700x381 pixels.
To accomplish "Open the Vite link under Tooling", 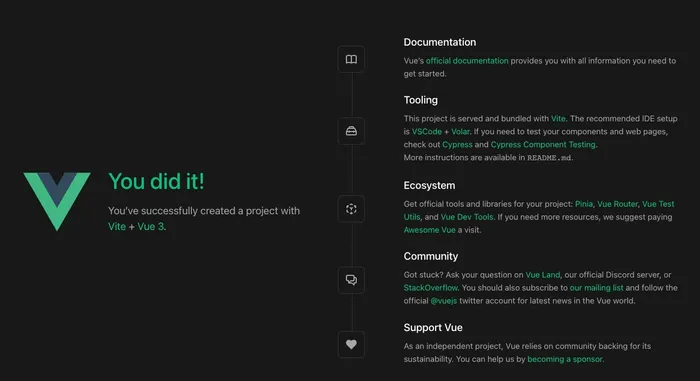I will click(x=558, y=118).
